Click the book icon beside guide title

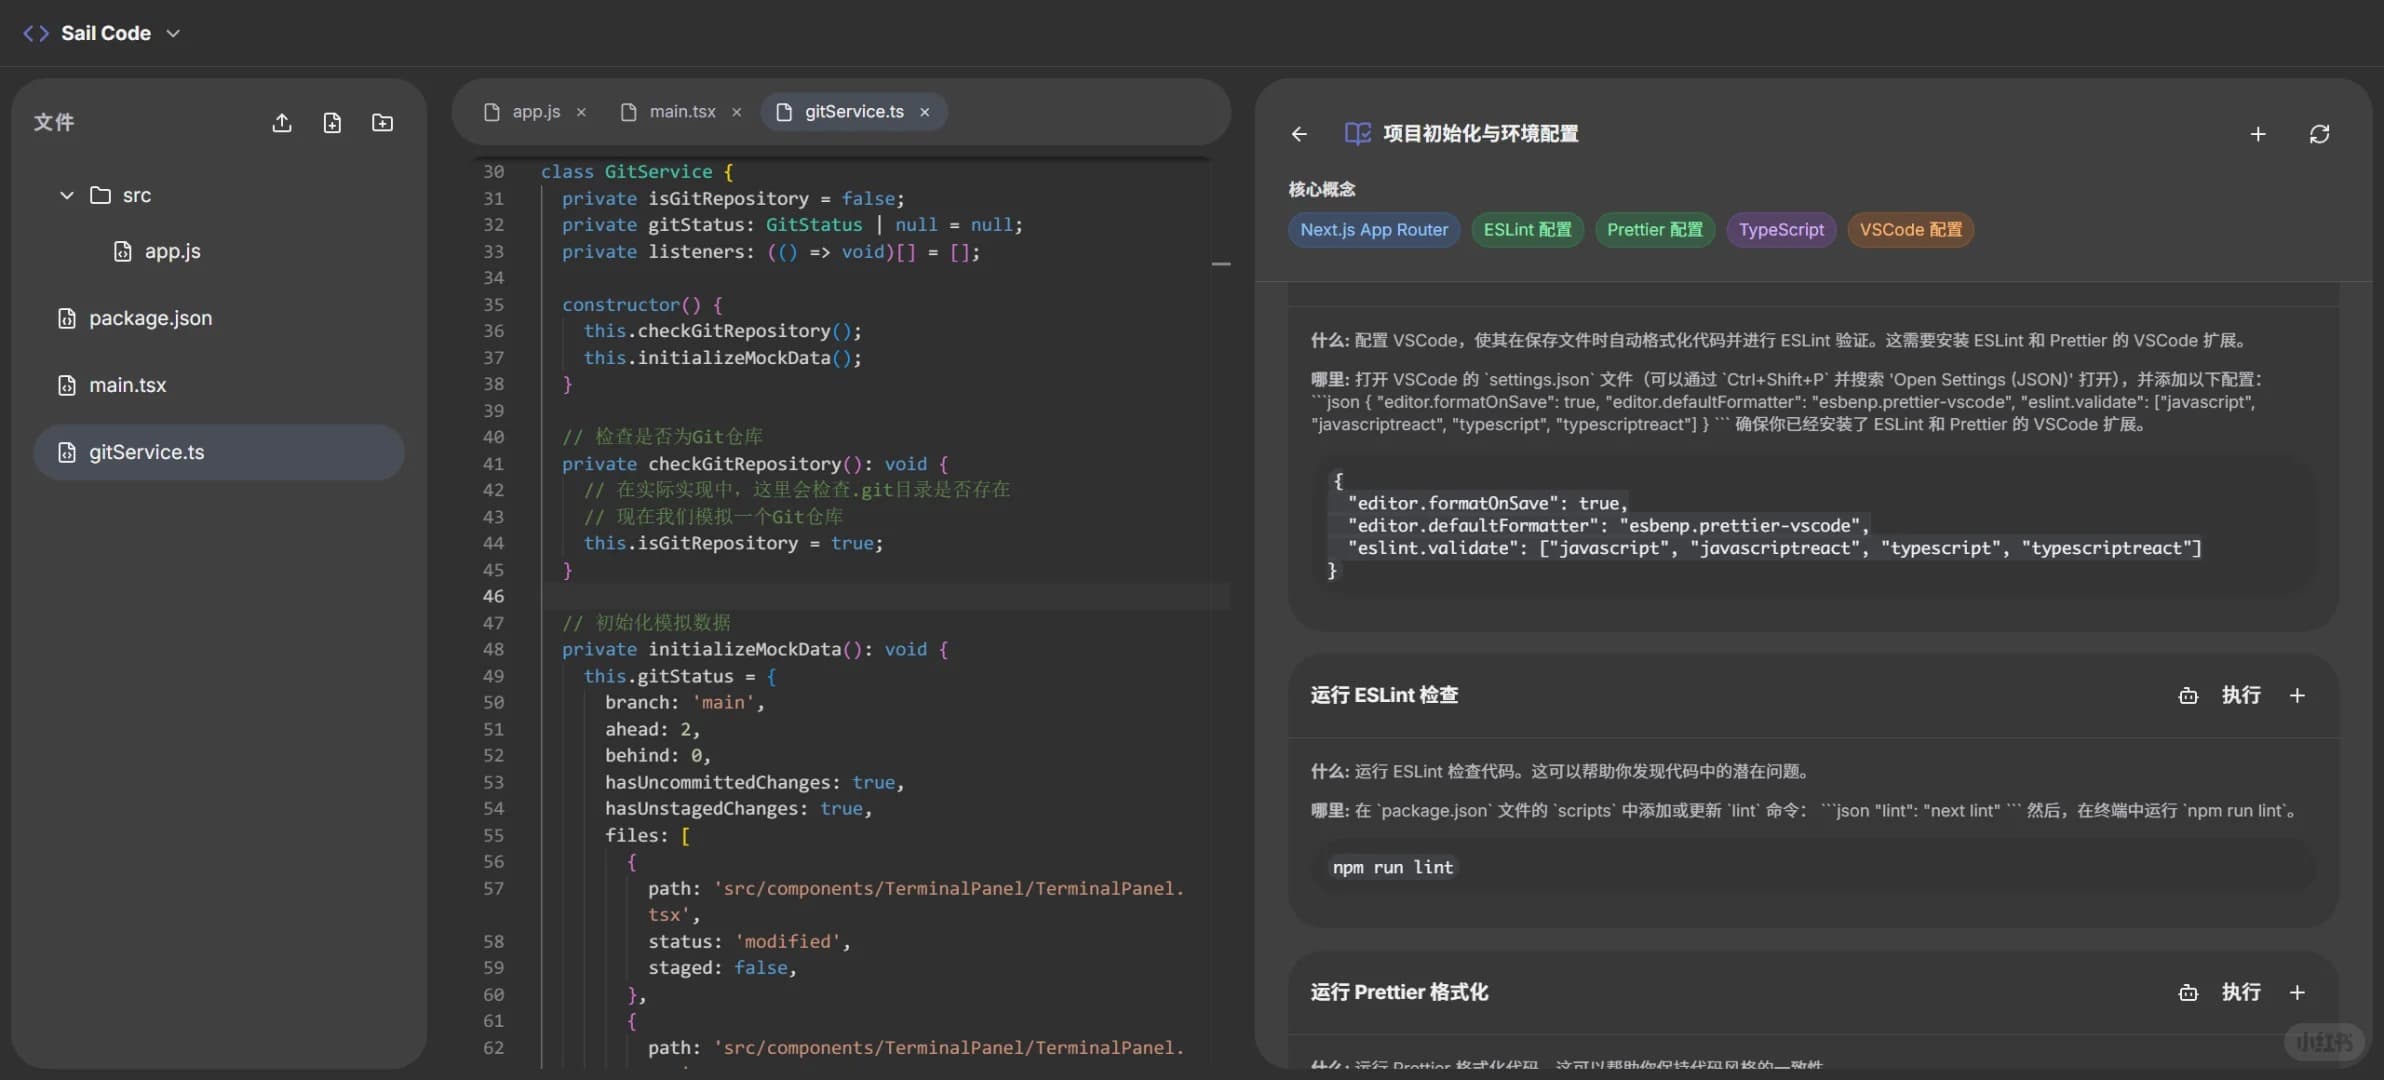[1357, 134]
